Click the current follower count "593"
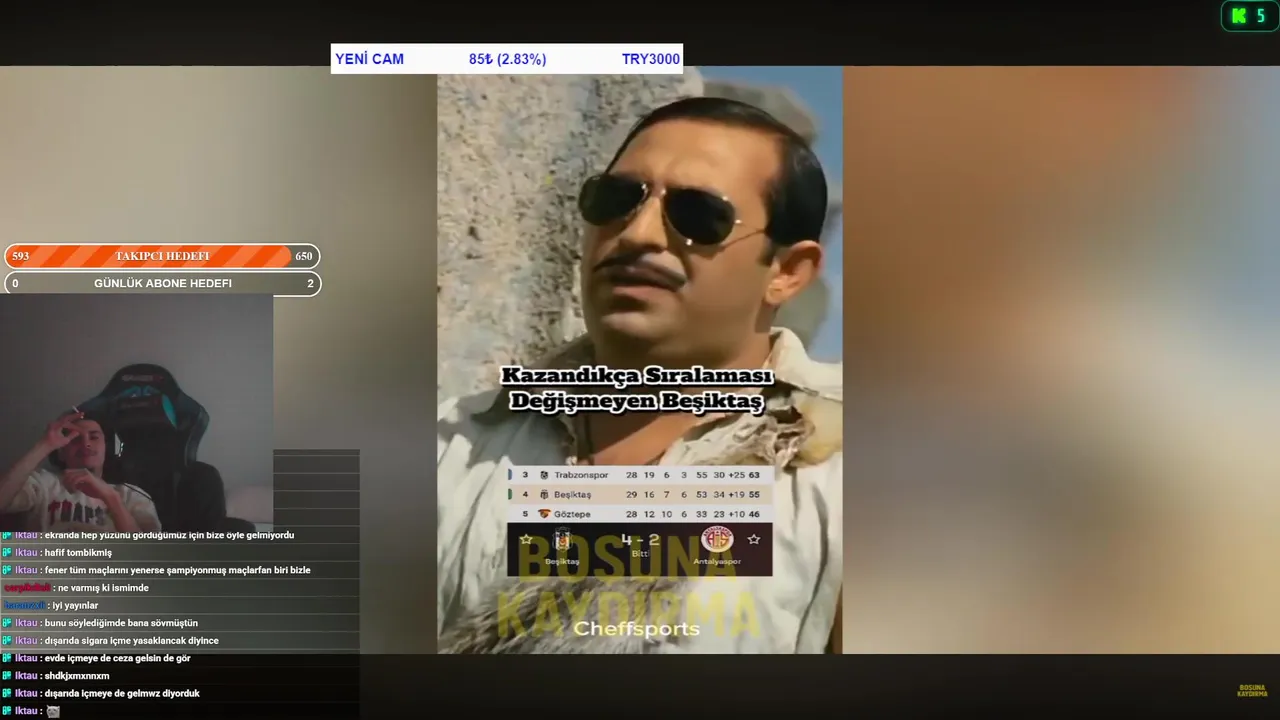This screenshot has width=1280, height=720. [x=20, y=256]
